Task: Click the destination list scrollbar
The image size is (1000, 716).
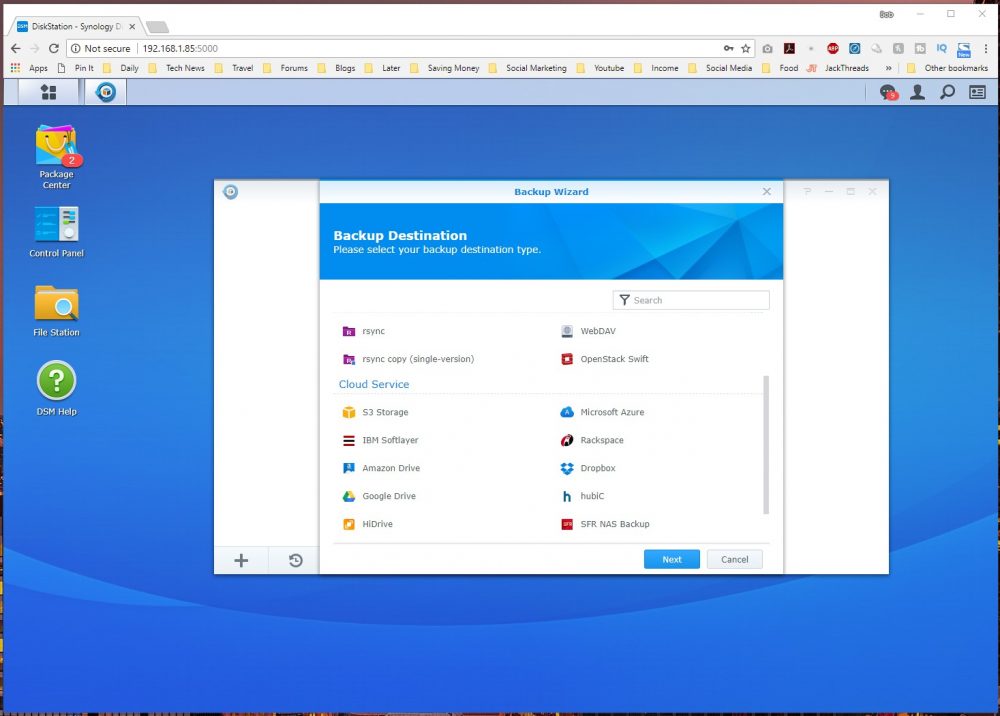Action: [766, 444]
